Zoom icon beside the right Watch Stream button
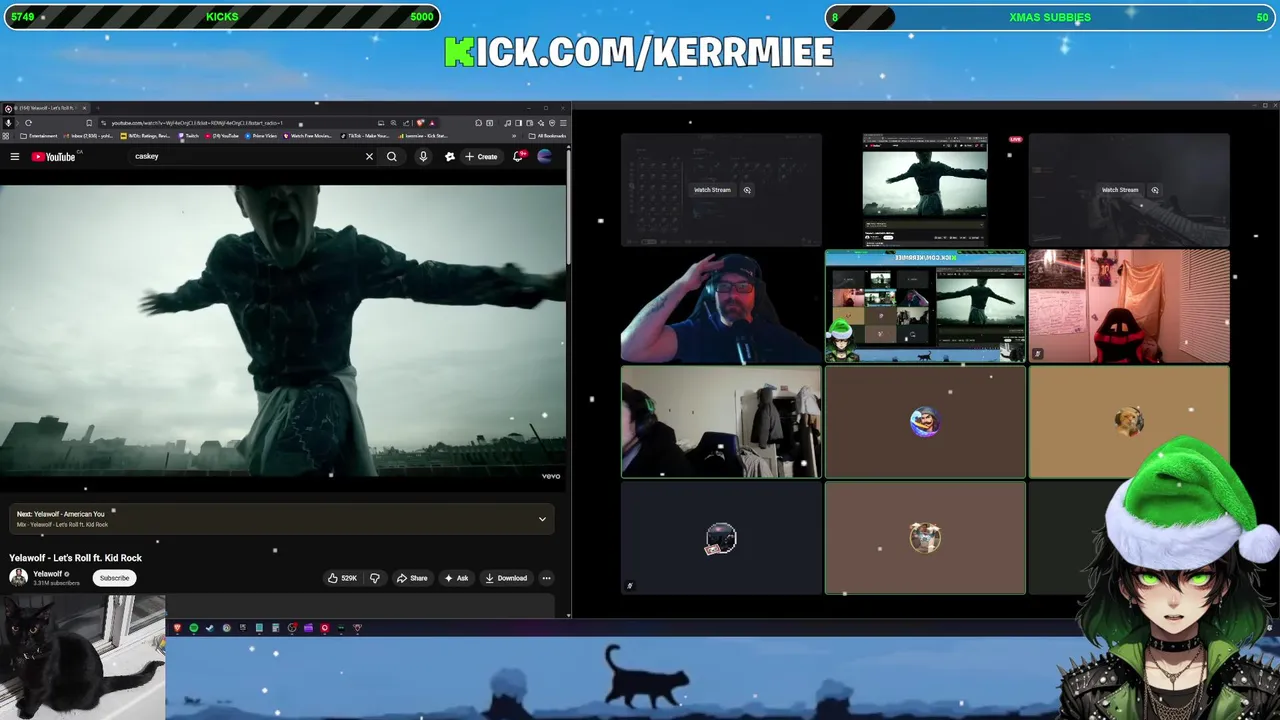Viewport: 1280px width, 720px height. [1155, 190]
